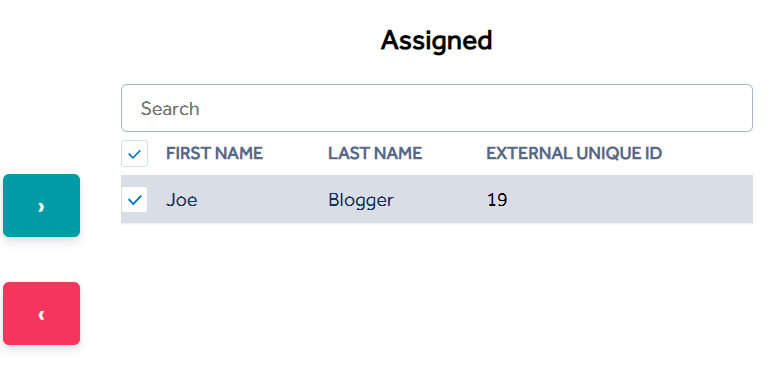Sort by the FIRST NAME column header
Viewport: 777px width, 366px height.
[x=214, y=154]
